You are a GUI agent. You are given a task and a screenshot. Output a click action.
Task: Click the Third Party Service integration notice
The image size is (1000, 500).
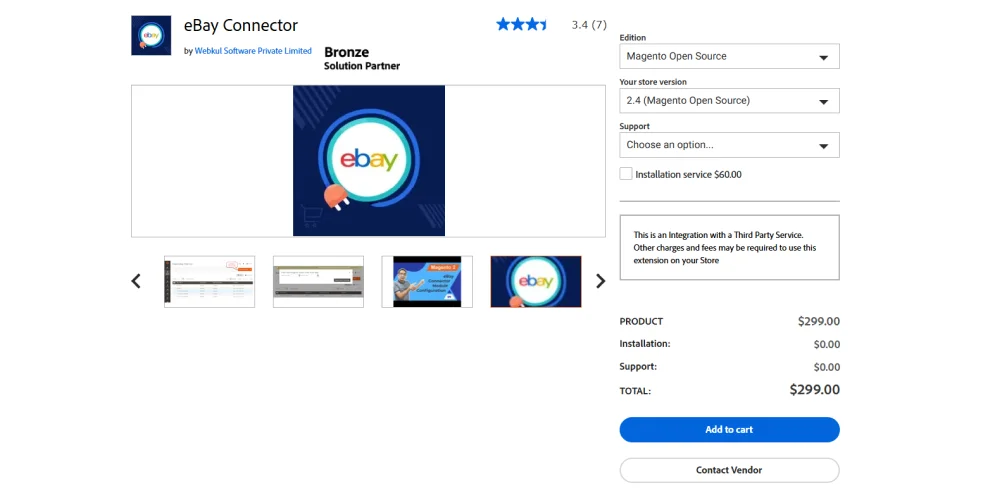pyautogui.click(x=729, y=247)
